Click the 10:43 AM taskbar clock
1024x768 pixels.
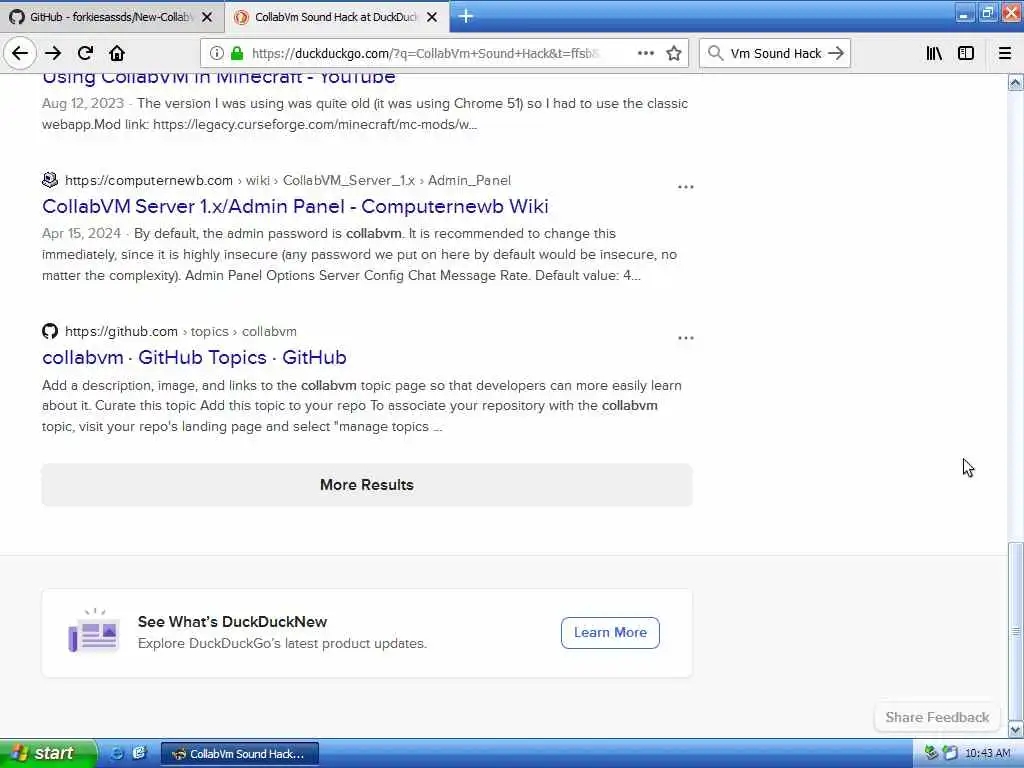point(987,754)
